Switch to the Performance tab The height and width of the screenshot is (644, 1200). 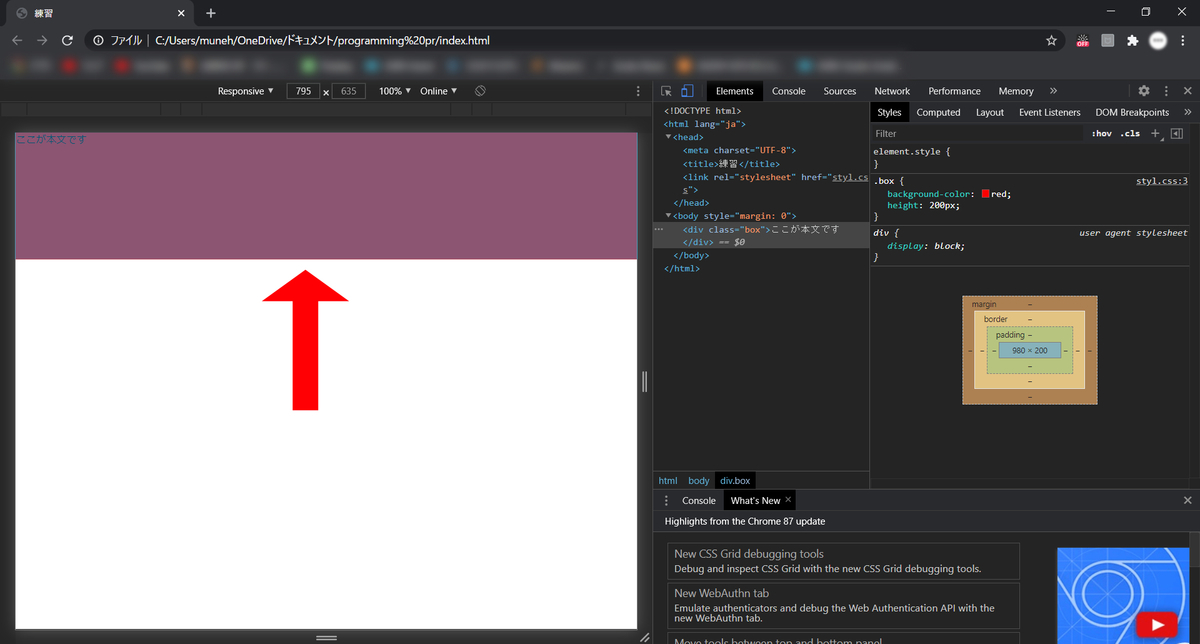click(x=954, y=91)
